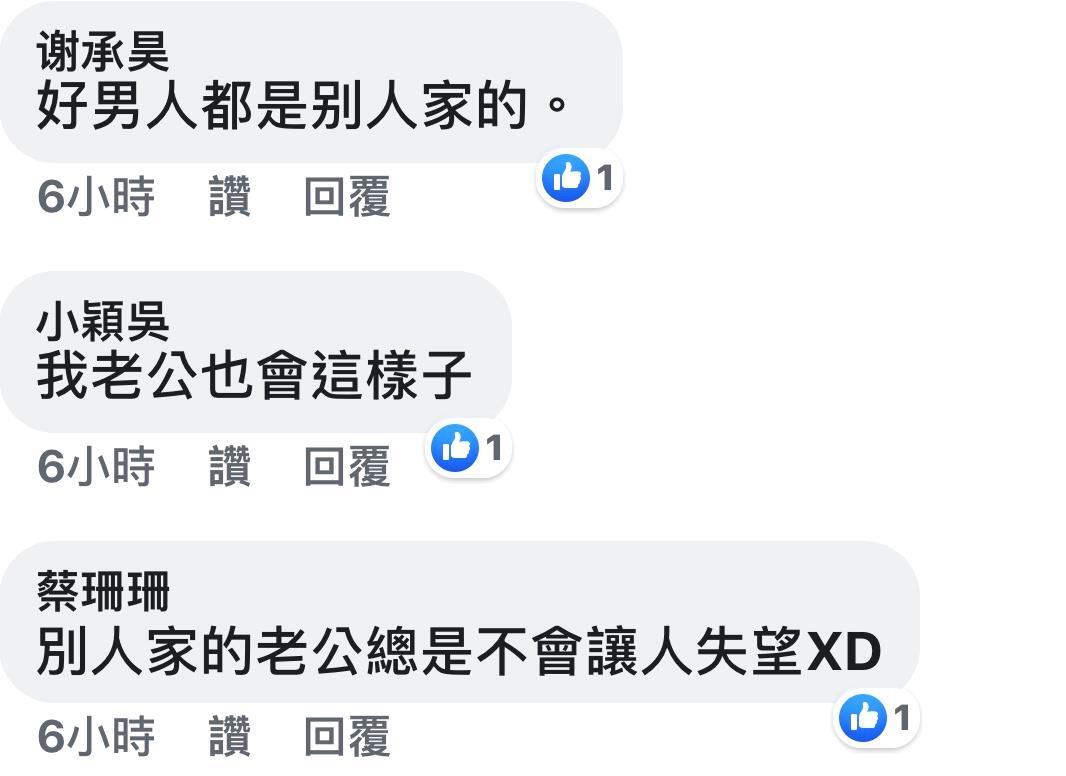
Task: Like 蔡珊珊's comment with 讚
Action: pos(230,736)
